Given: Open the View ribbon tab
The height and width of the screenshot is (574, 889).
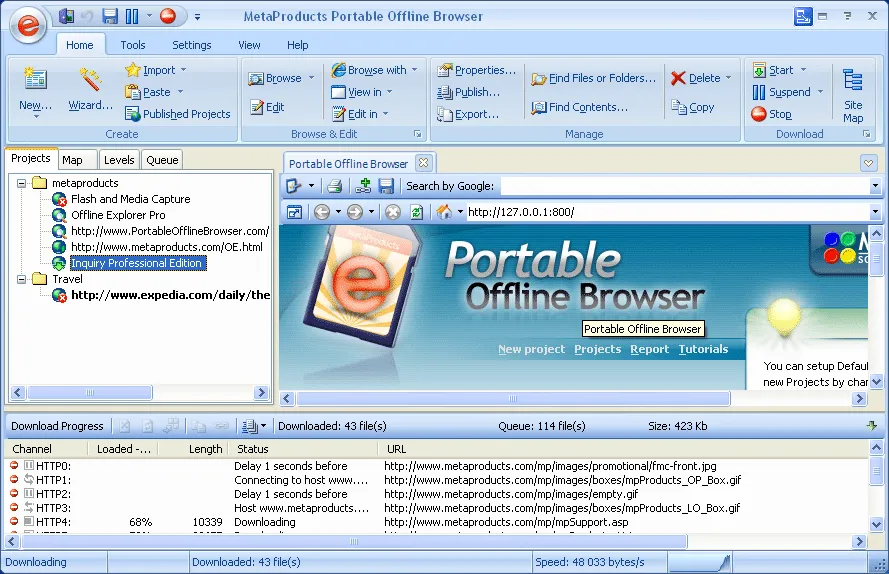Looking at the screenshot, I should click(x=249, y=45).
